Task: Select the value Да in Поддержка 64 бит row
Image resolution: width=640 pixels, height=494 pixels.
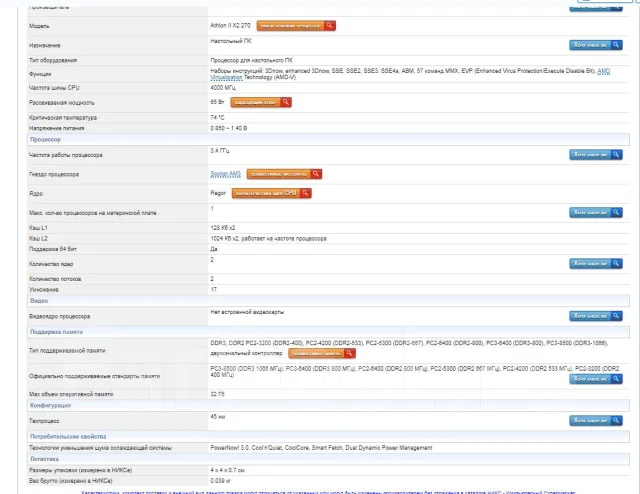Action: click(214, 249)
